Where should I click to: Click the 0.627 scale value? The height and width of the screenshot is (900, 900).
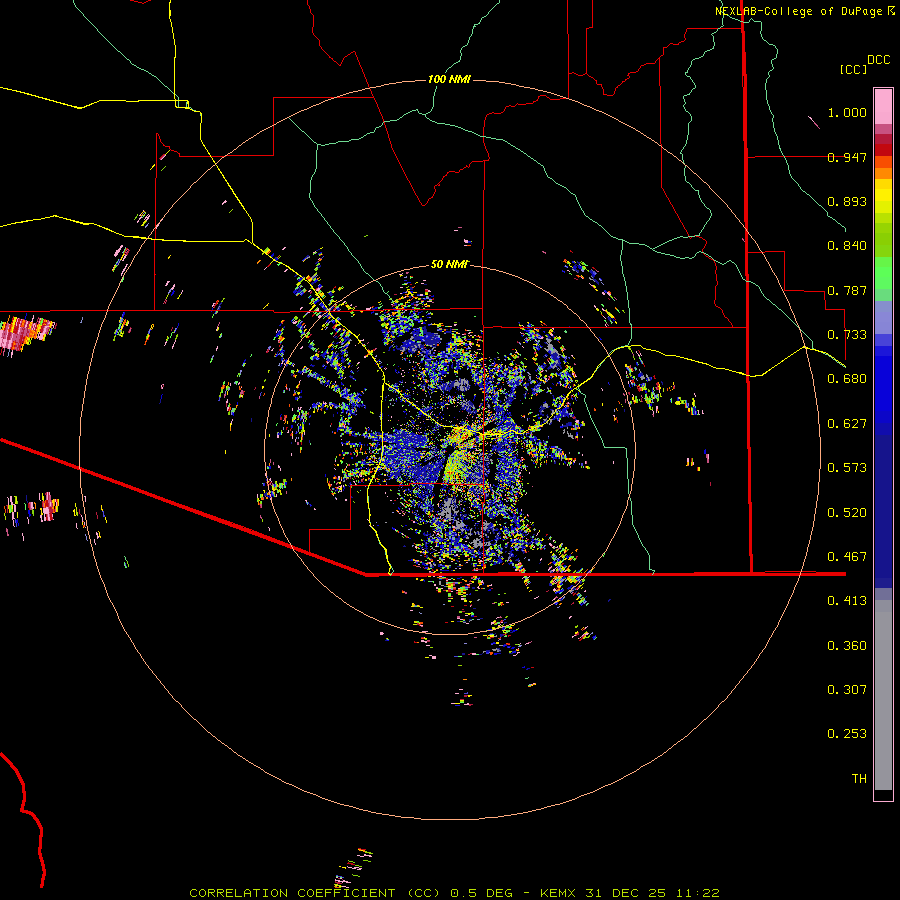tap(847, 424)
